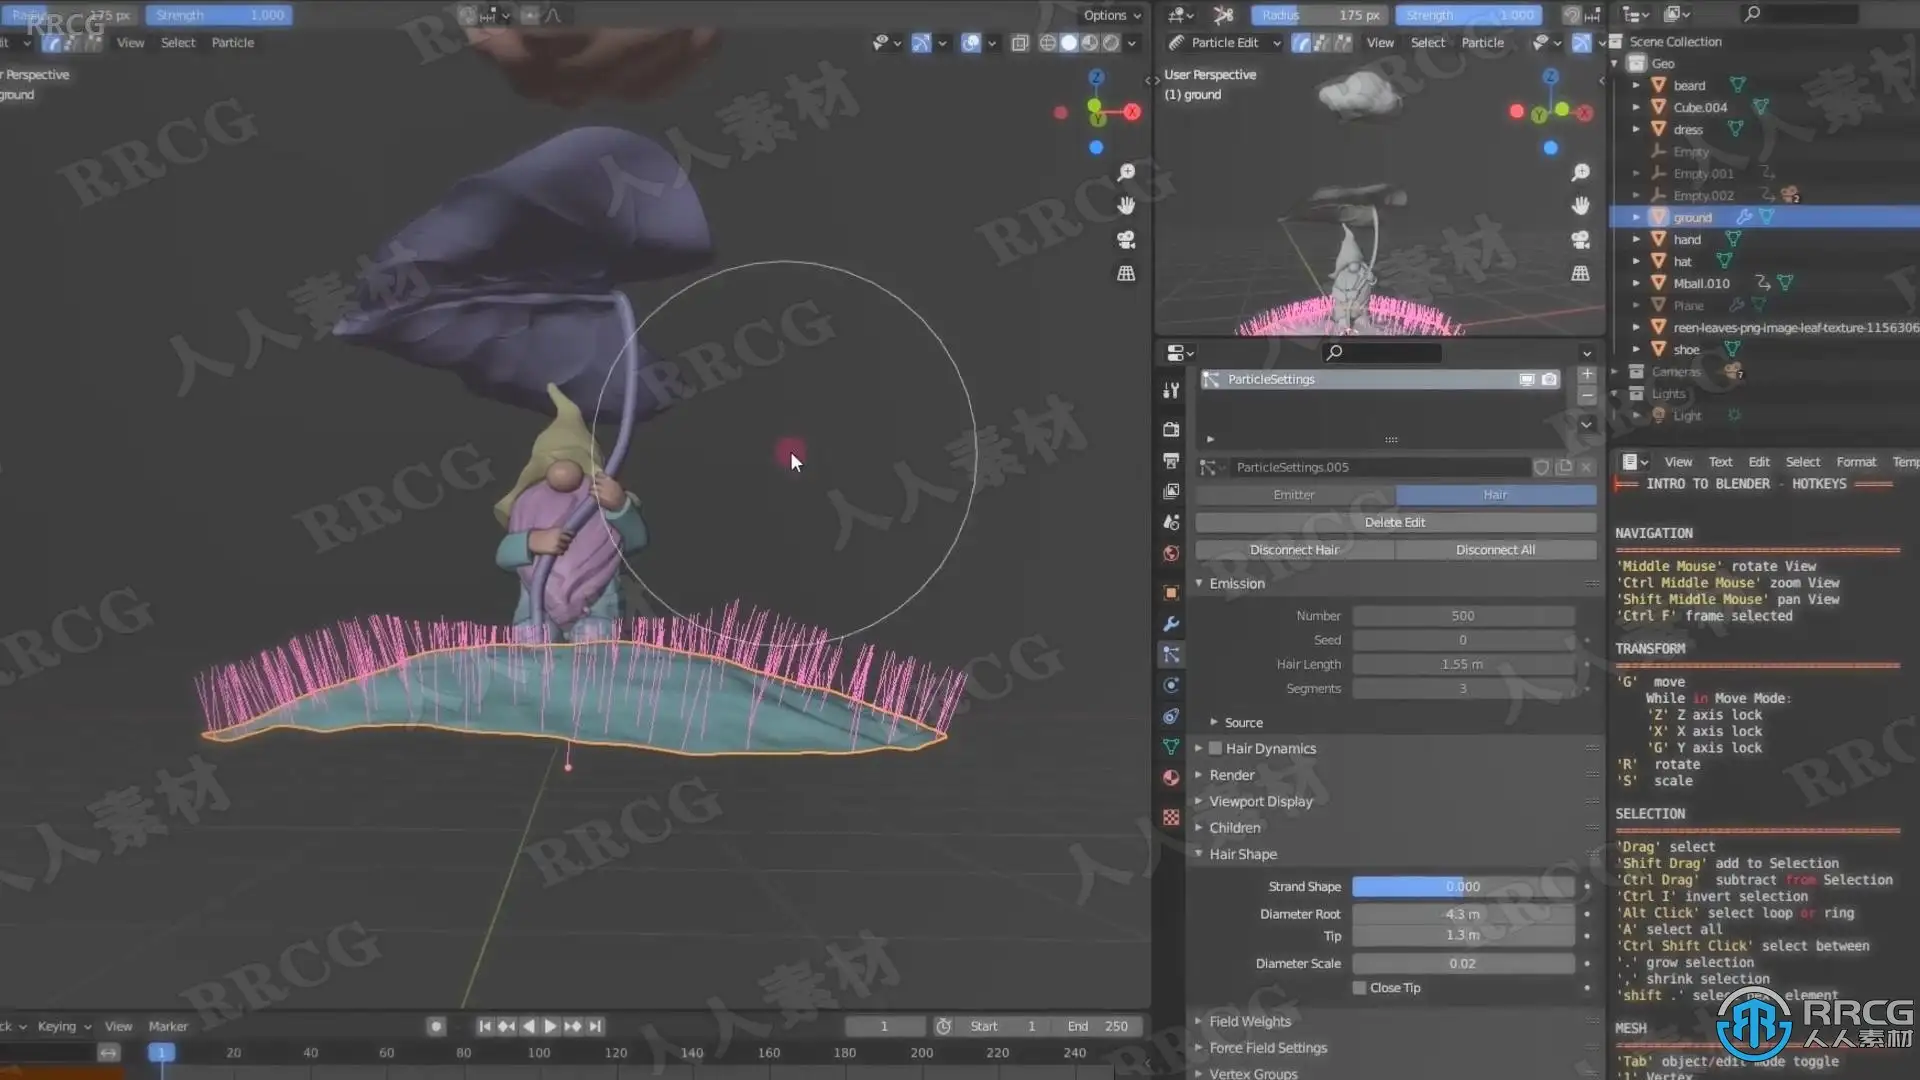Click the Delete Edit button
This screenshot has width=1920, height=1080.
coord(1395,523)
